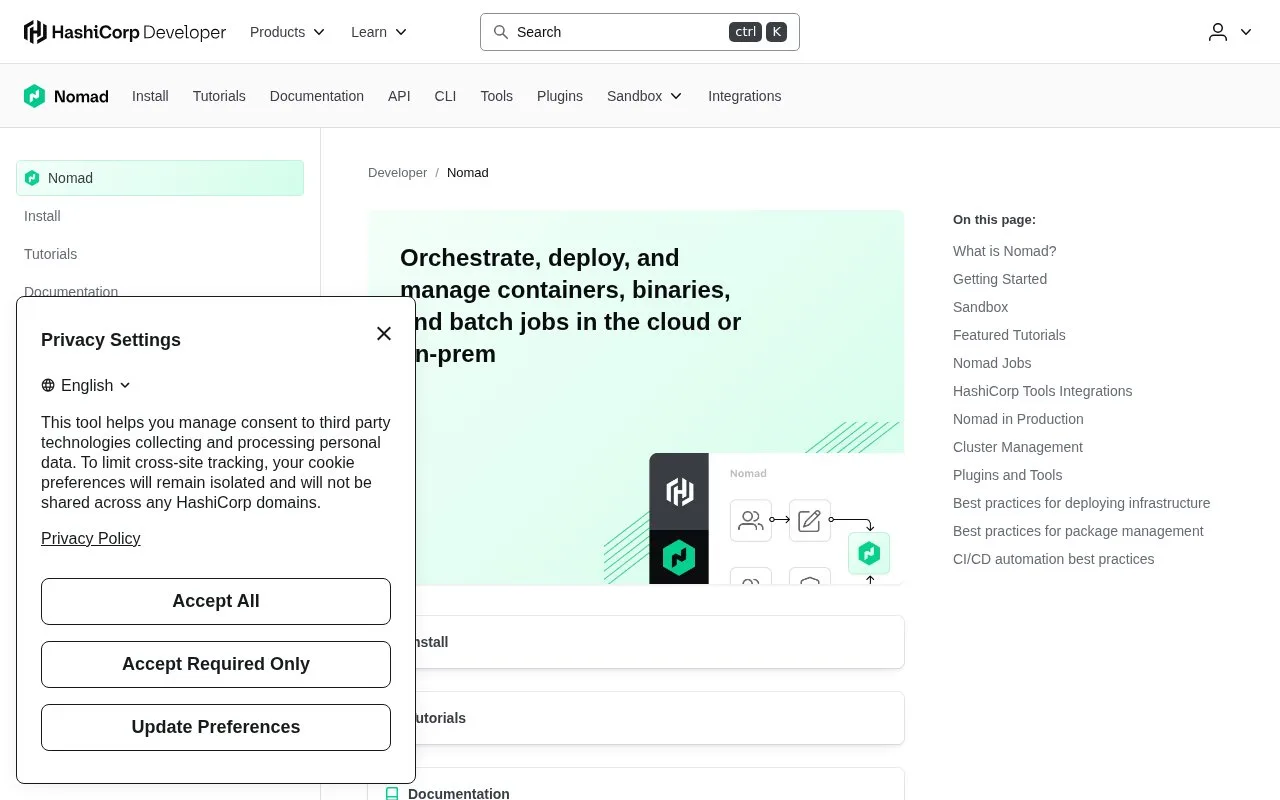Focus the Search input field
1280x800 pixels.
[x=640, y=32]
